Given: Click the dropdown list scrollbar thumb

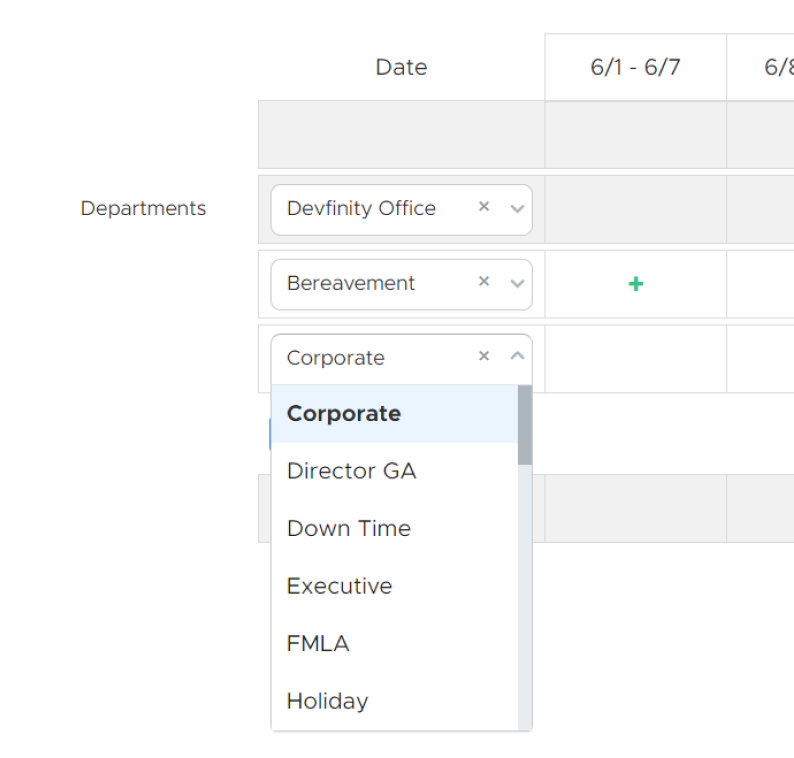Looking at the screenshot, I should (525, 425).
